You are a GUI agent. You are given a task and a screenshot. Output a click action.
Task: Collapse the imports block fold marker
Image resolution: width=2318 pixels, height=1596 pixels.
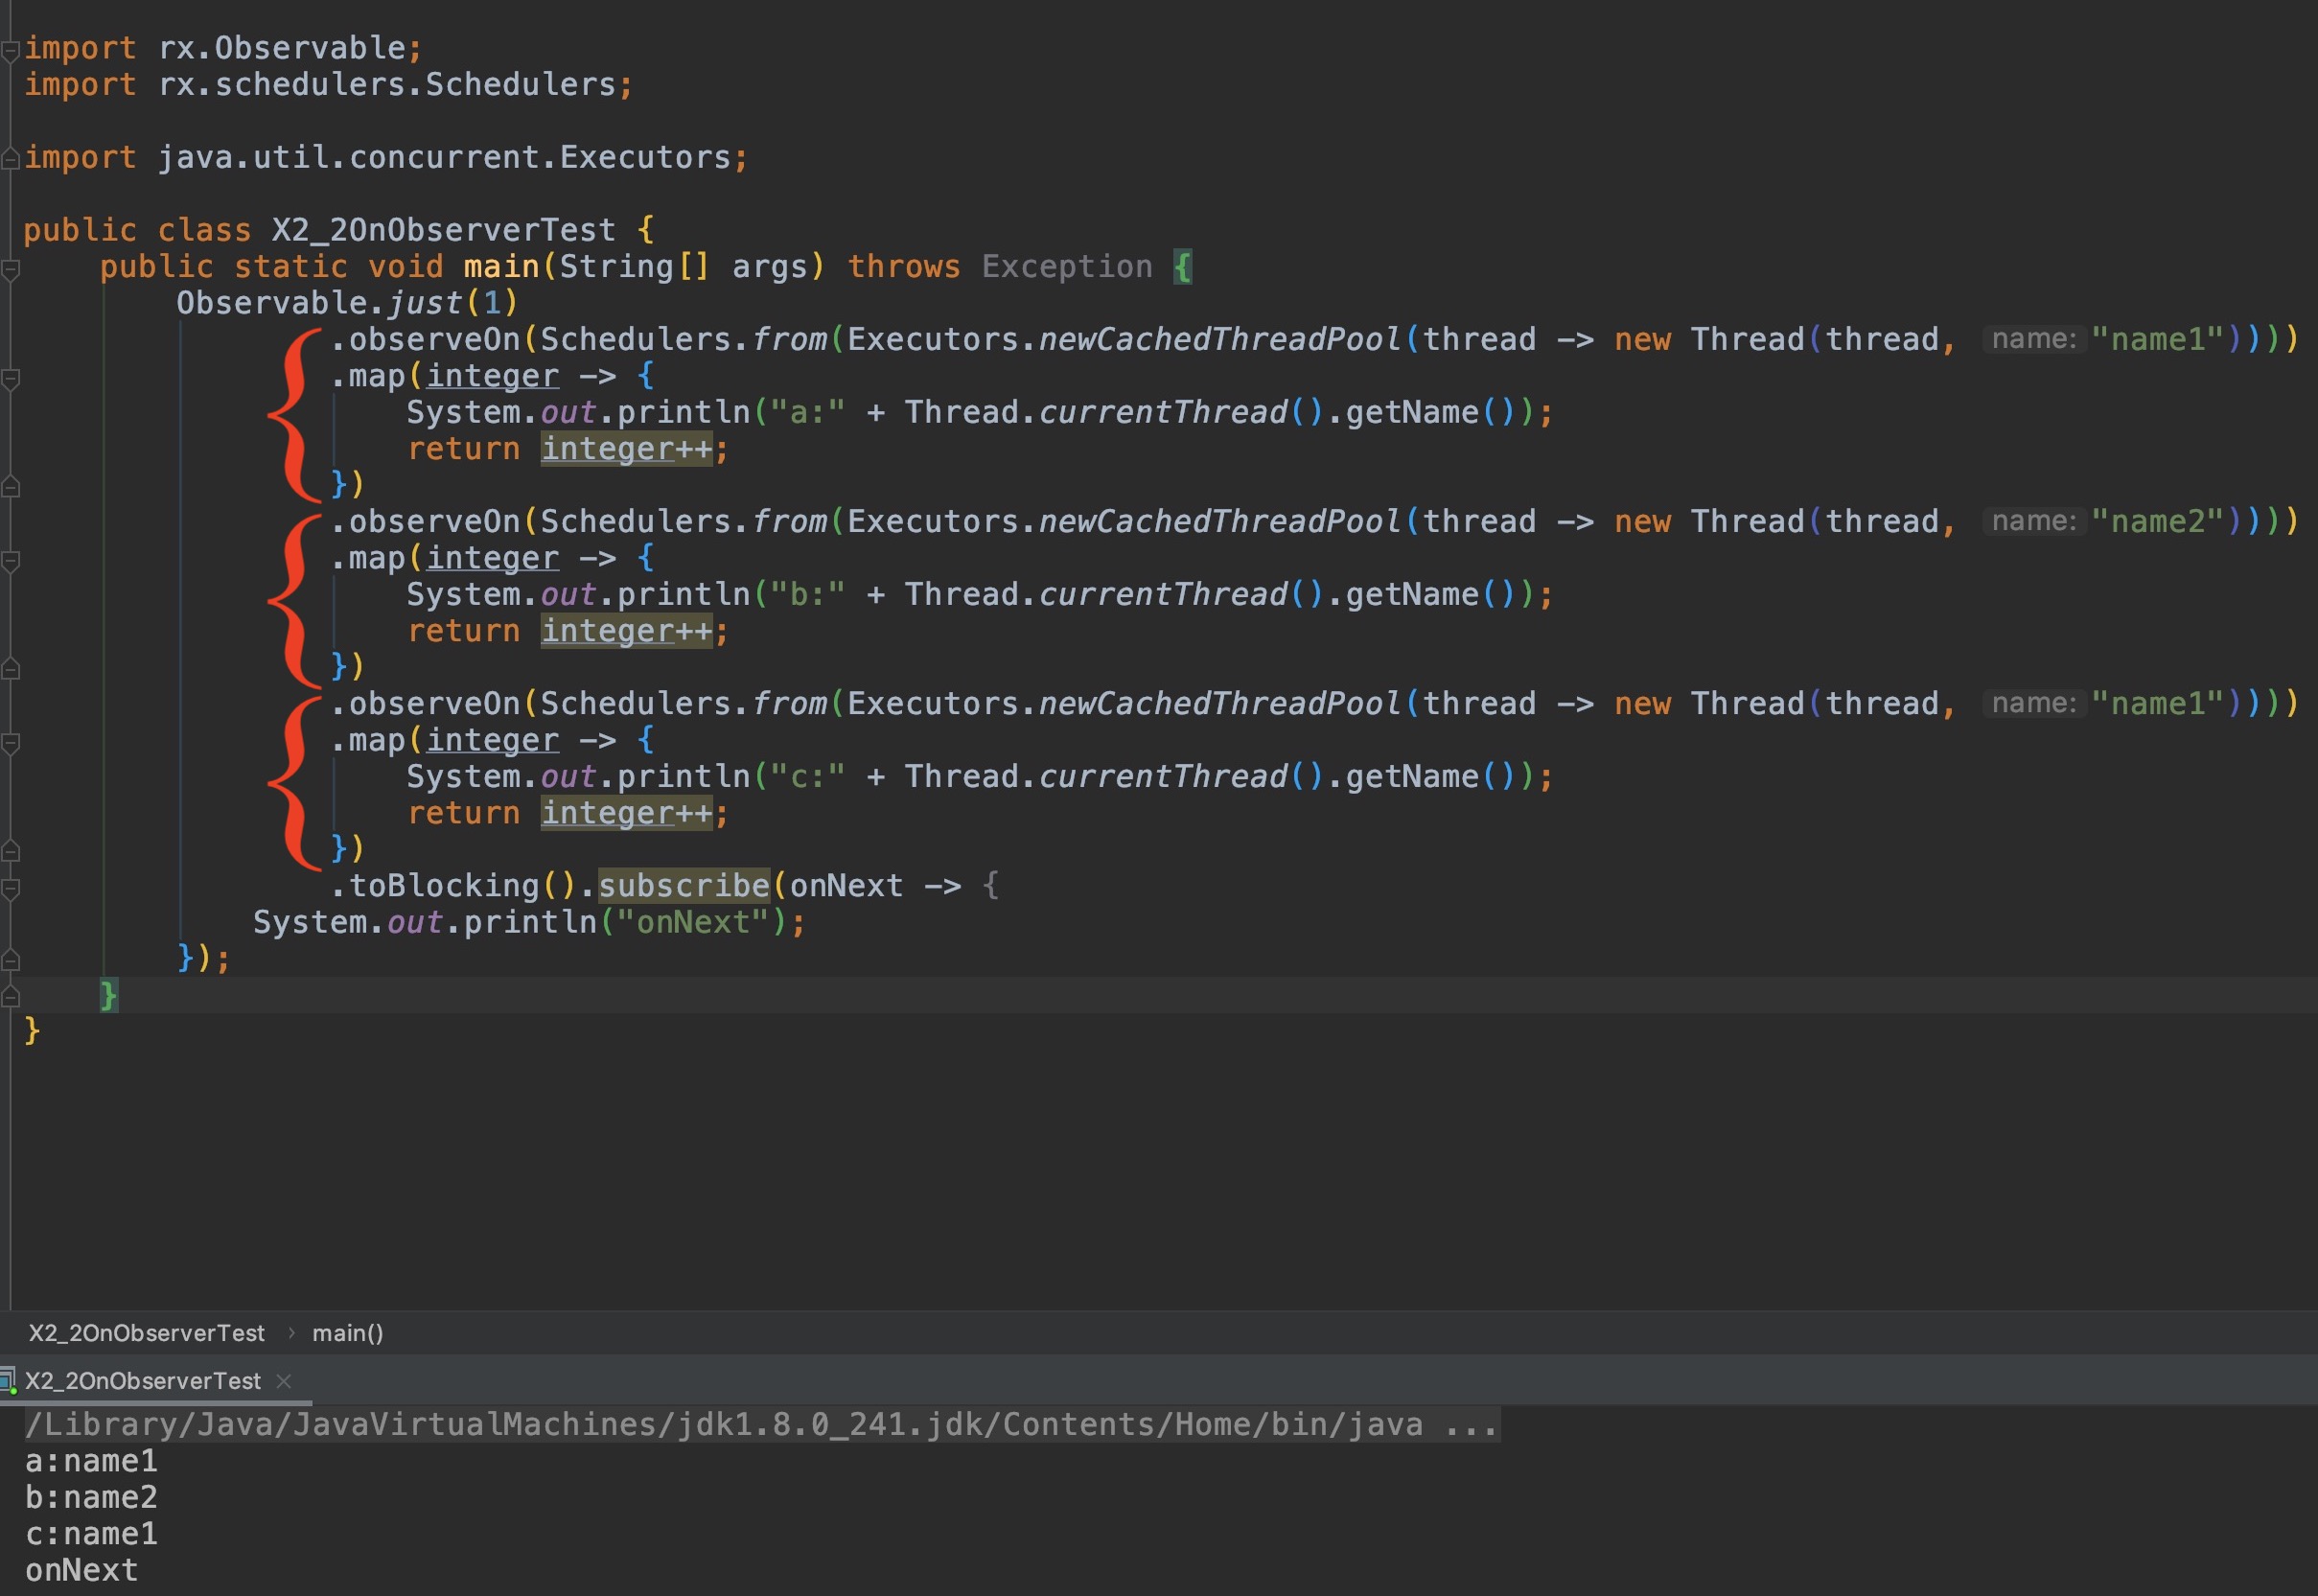click(x=10, y=49)
